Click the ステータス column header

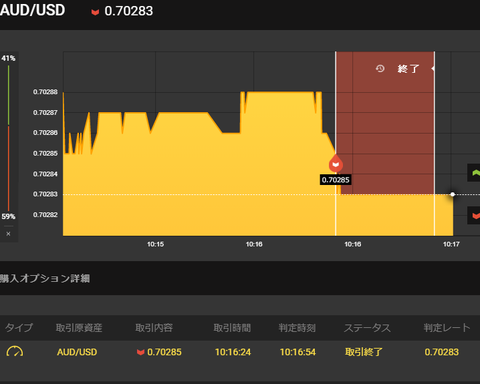pyautogui.click(x=367, y=328)
